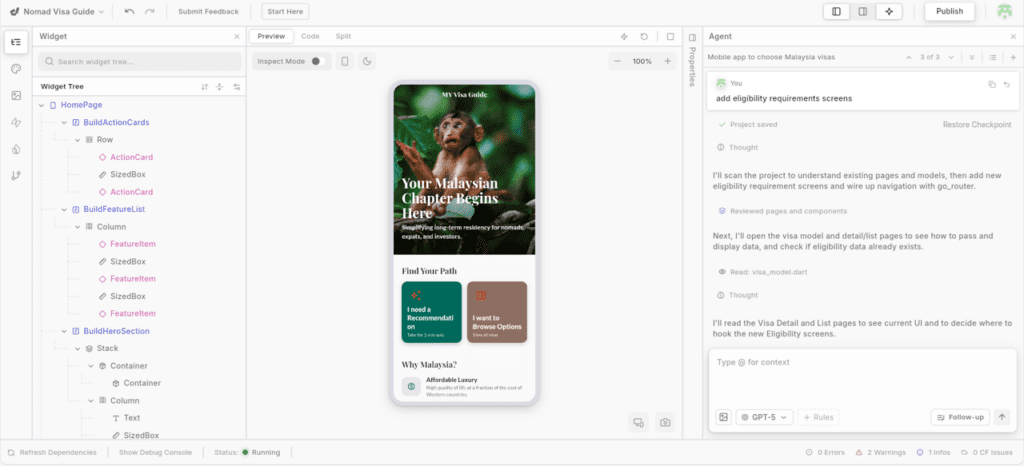This screenshot has width=1024, height=466.
Task: Go to next chat with down chevron
Action: pos(951,57)
